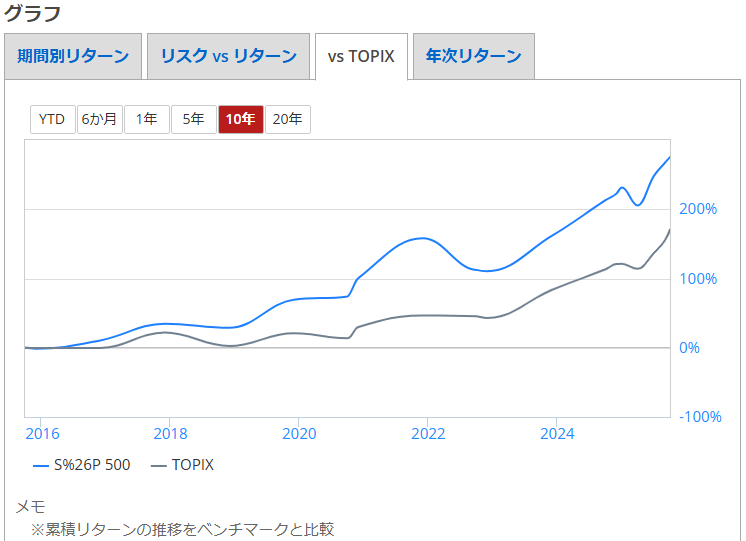This screenshot has width=746, height=541.
Task: Click the gray TOPIX legend line marker
Action: (158, 465)
